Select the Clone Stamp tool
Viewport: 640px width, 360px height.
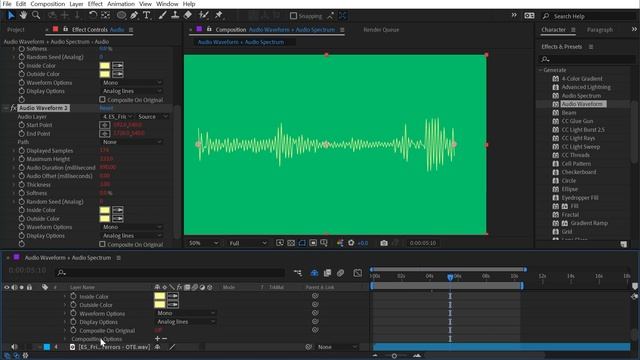(175, 16)
